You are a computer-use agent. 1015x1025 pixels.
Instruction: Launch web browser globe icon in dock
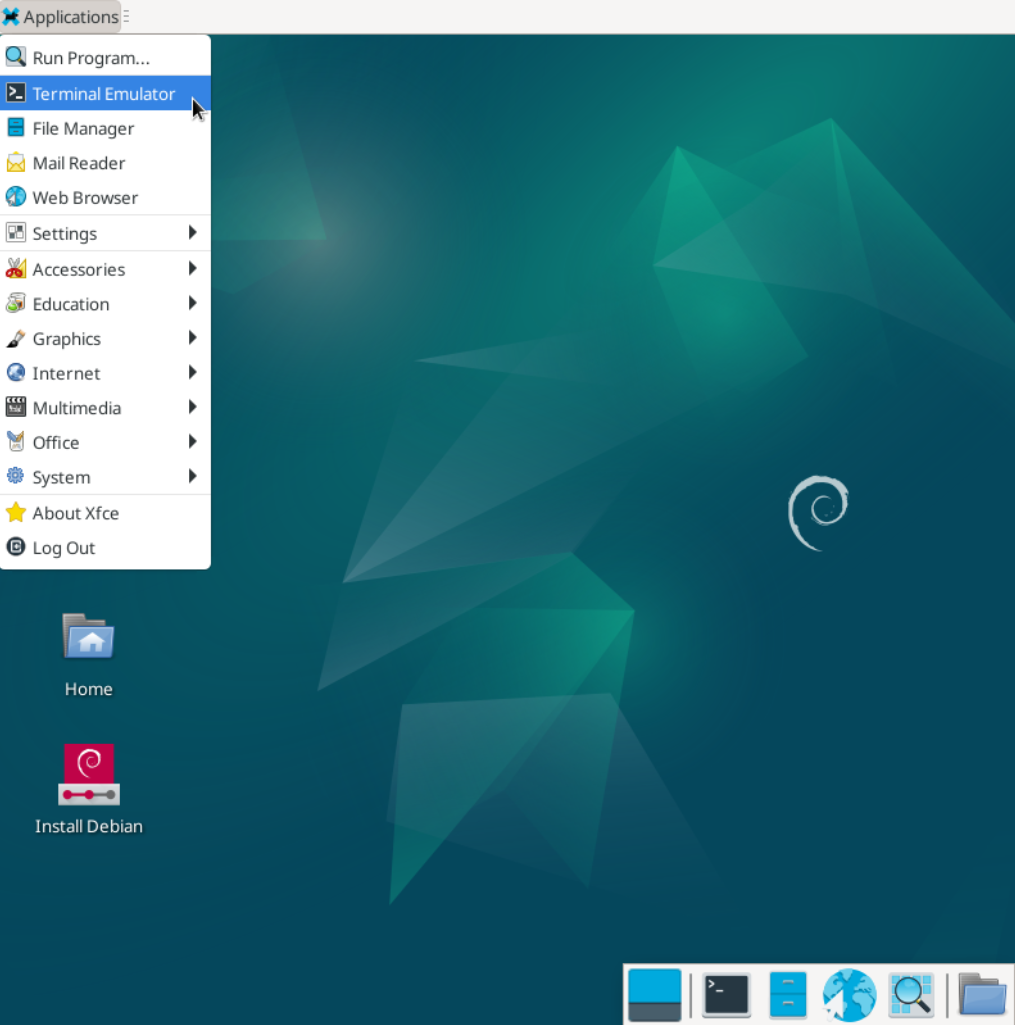coord(849,995)
